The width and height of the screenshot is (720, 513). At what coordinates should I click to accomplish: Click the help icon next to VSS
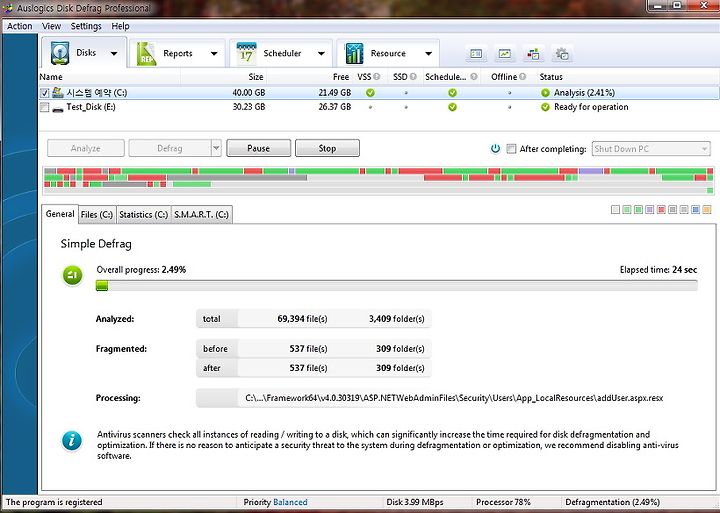377,77
